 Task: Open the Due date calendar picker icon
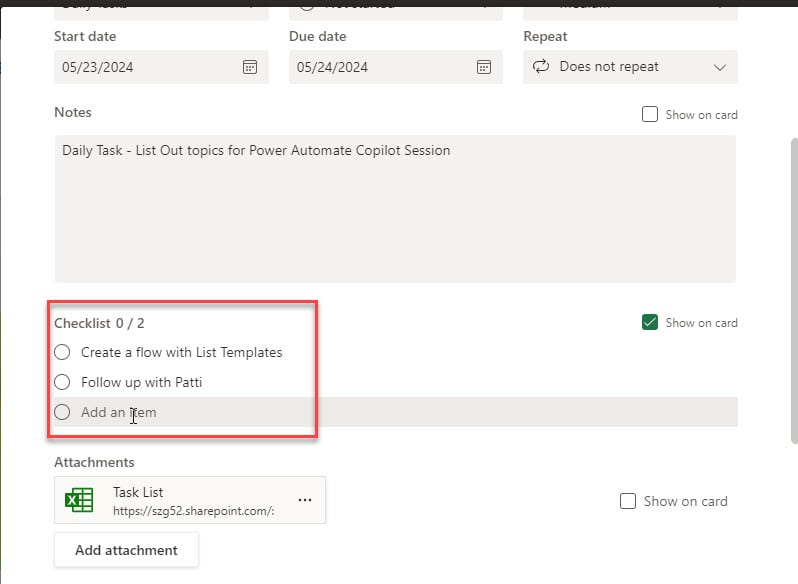484,67
